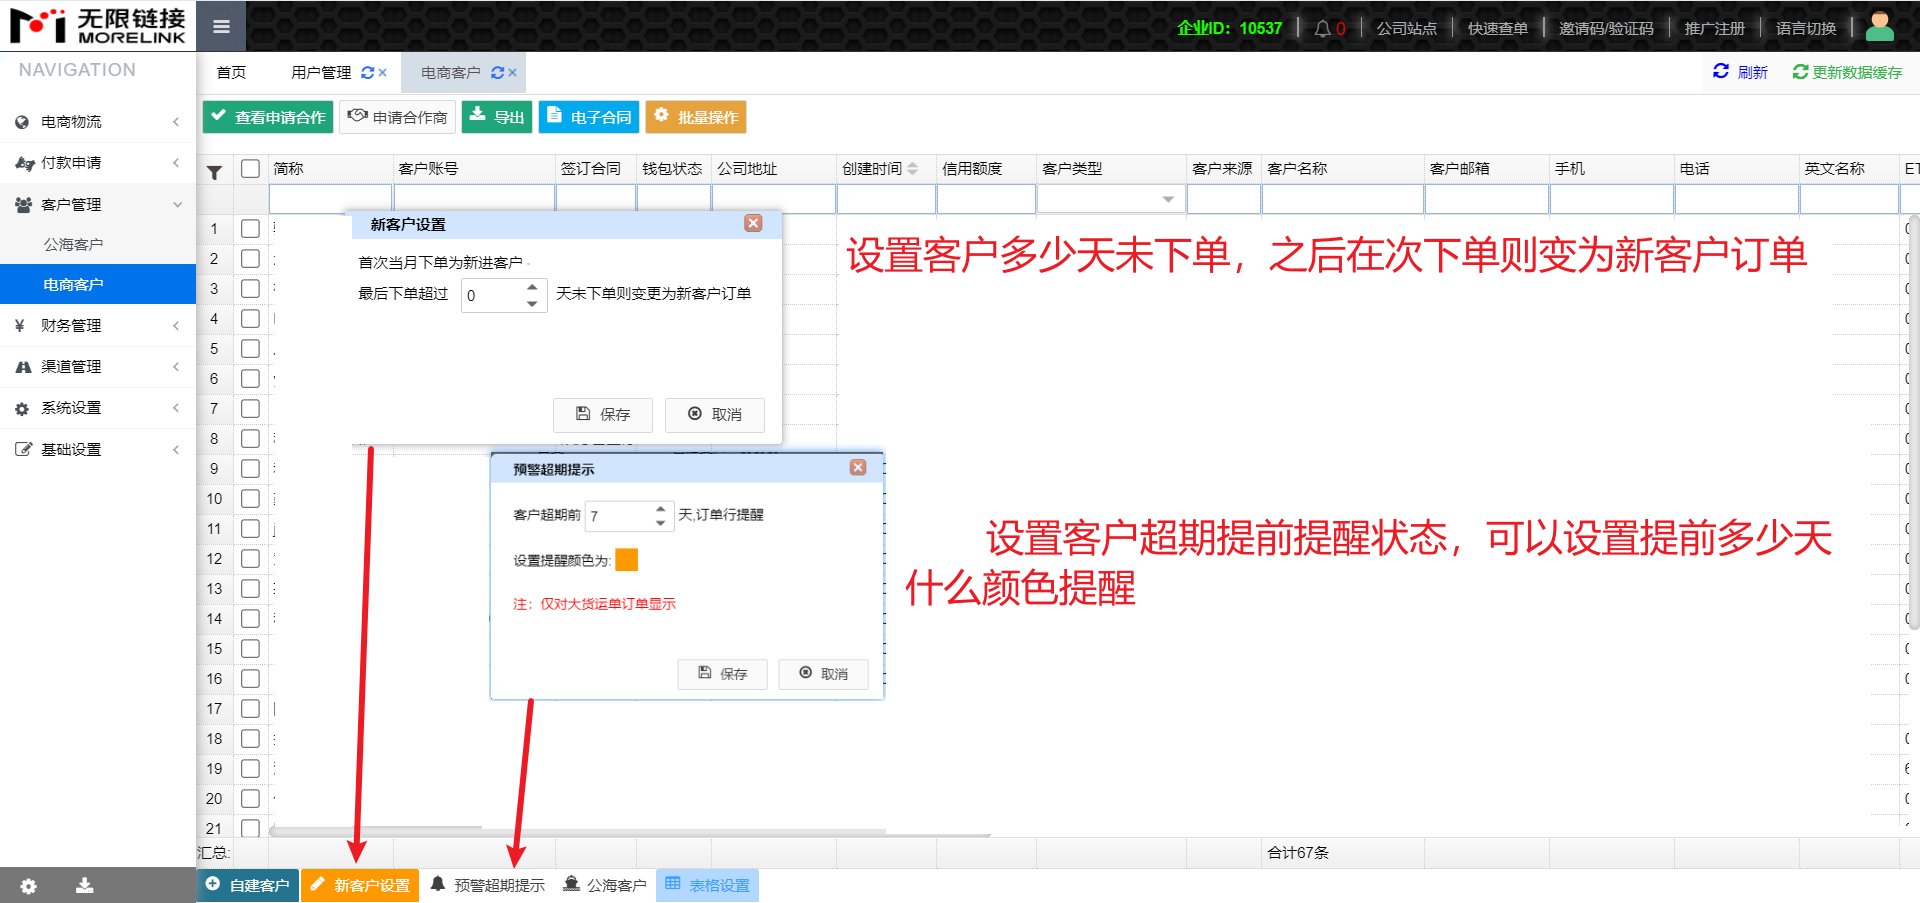Click the settings gear at sidebar bottom

coord(28,886)
